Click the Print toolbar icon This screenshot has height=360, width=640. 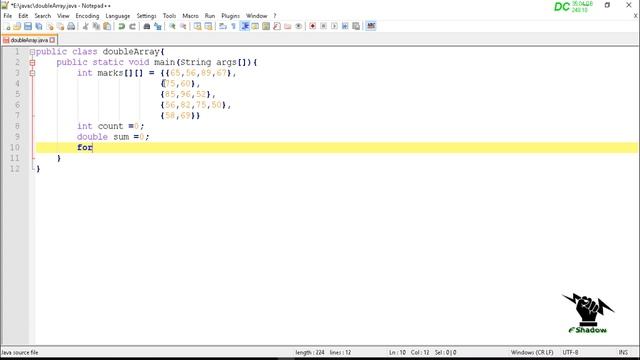(71, 26)
